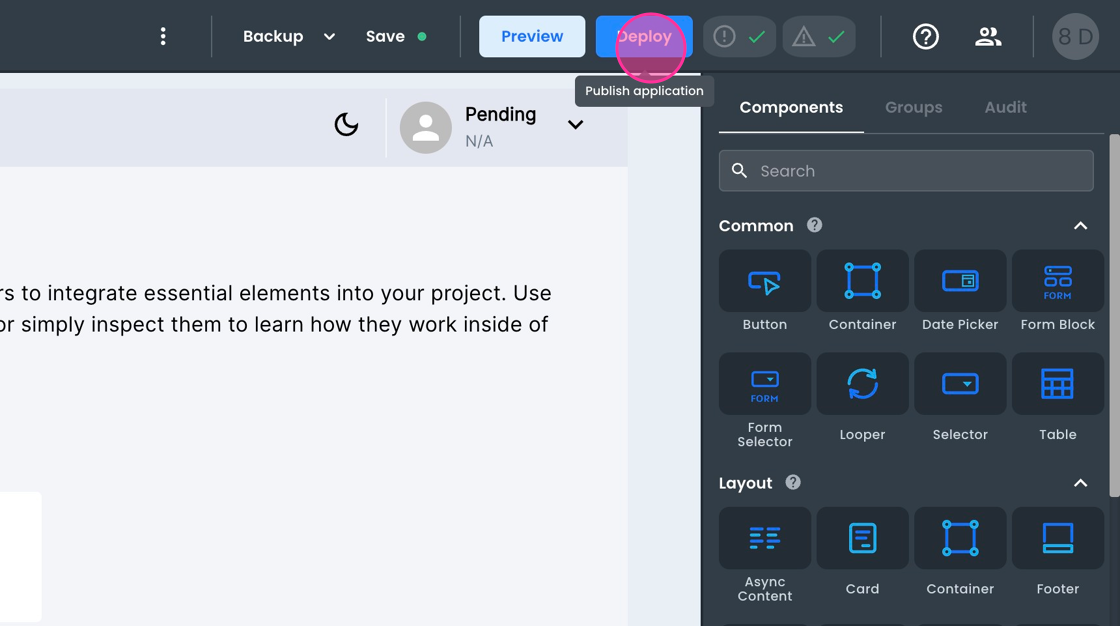
Task: Choose the Form Block component
Action: [x=1057, y=291]
